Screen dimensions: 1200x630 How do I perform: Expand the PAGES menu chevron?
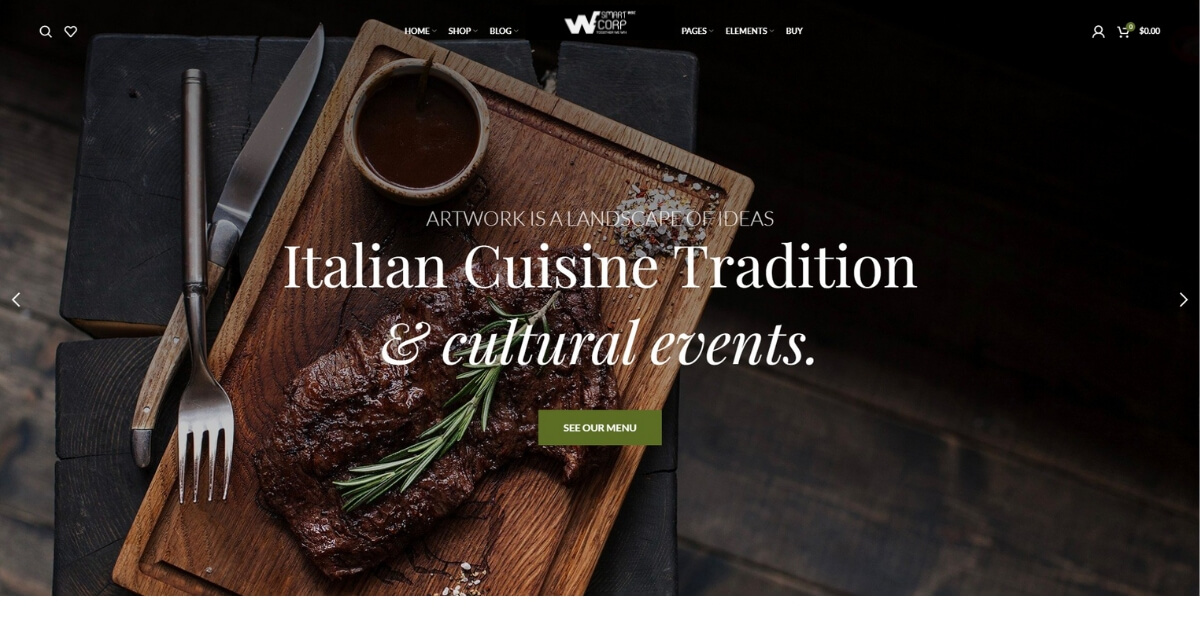pyautogui.click(x=712, y=32)
